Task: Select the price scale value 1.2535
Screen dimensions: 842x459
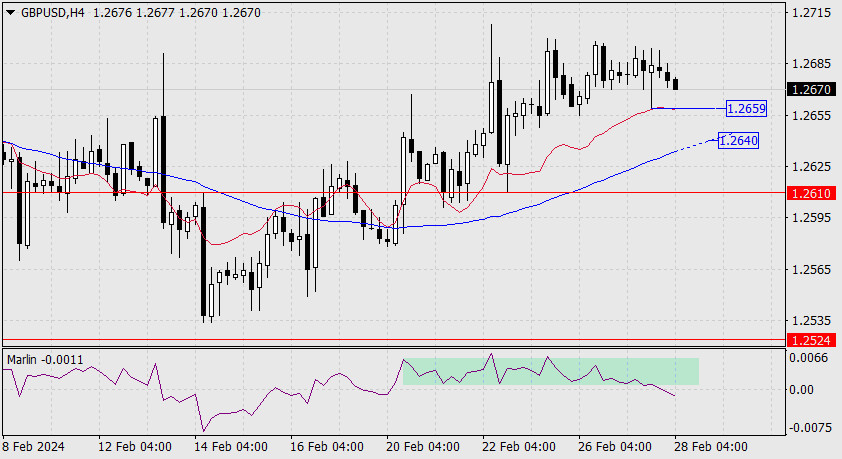Action: (x=811, y=320)
